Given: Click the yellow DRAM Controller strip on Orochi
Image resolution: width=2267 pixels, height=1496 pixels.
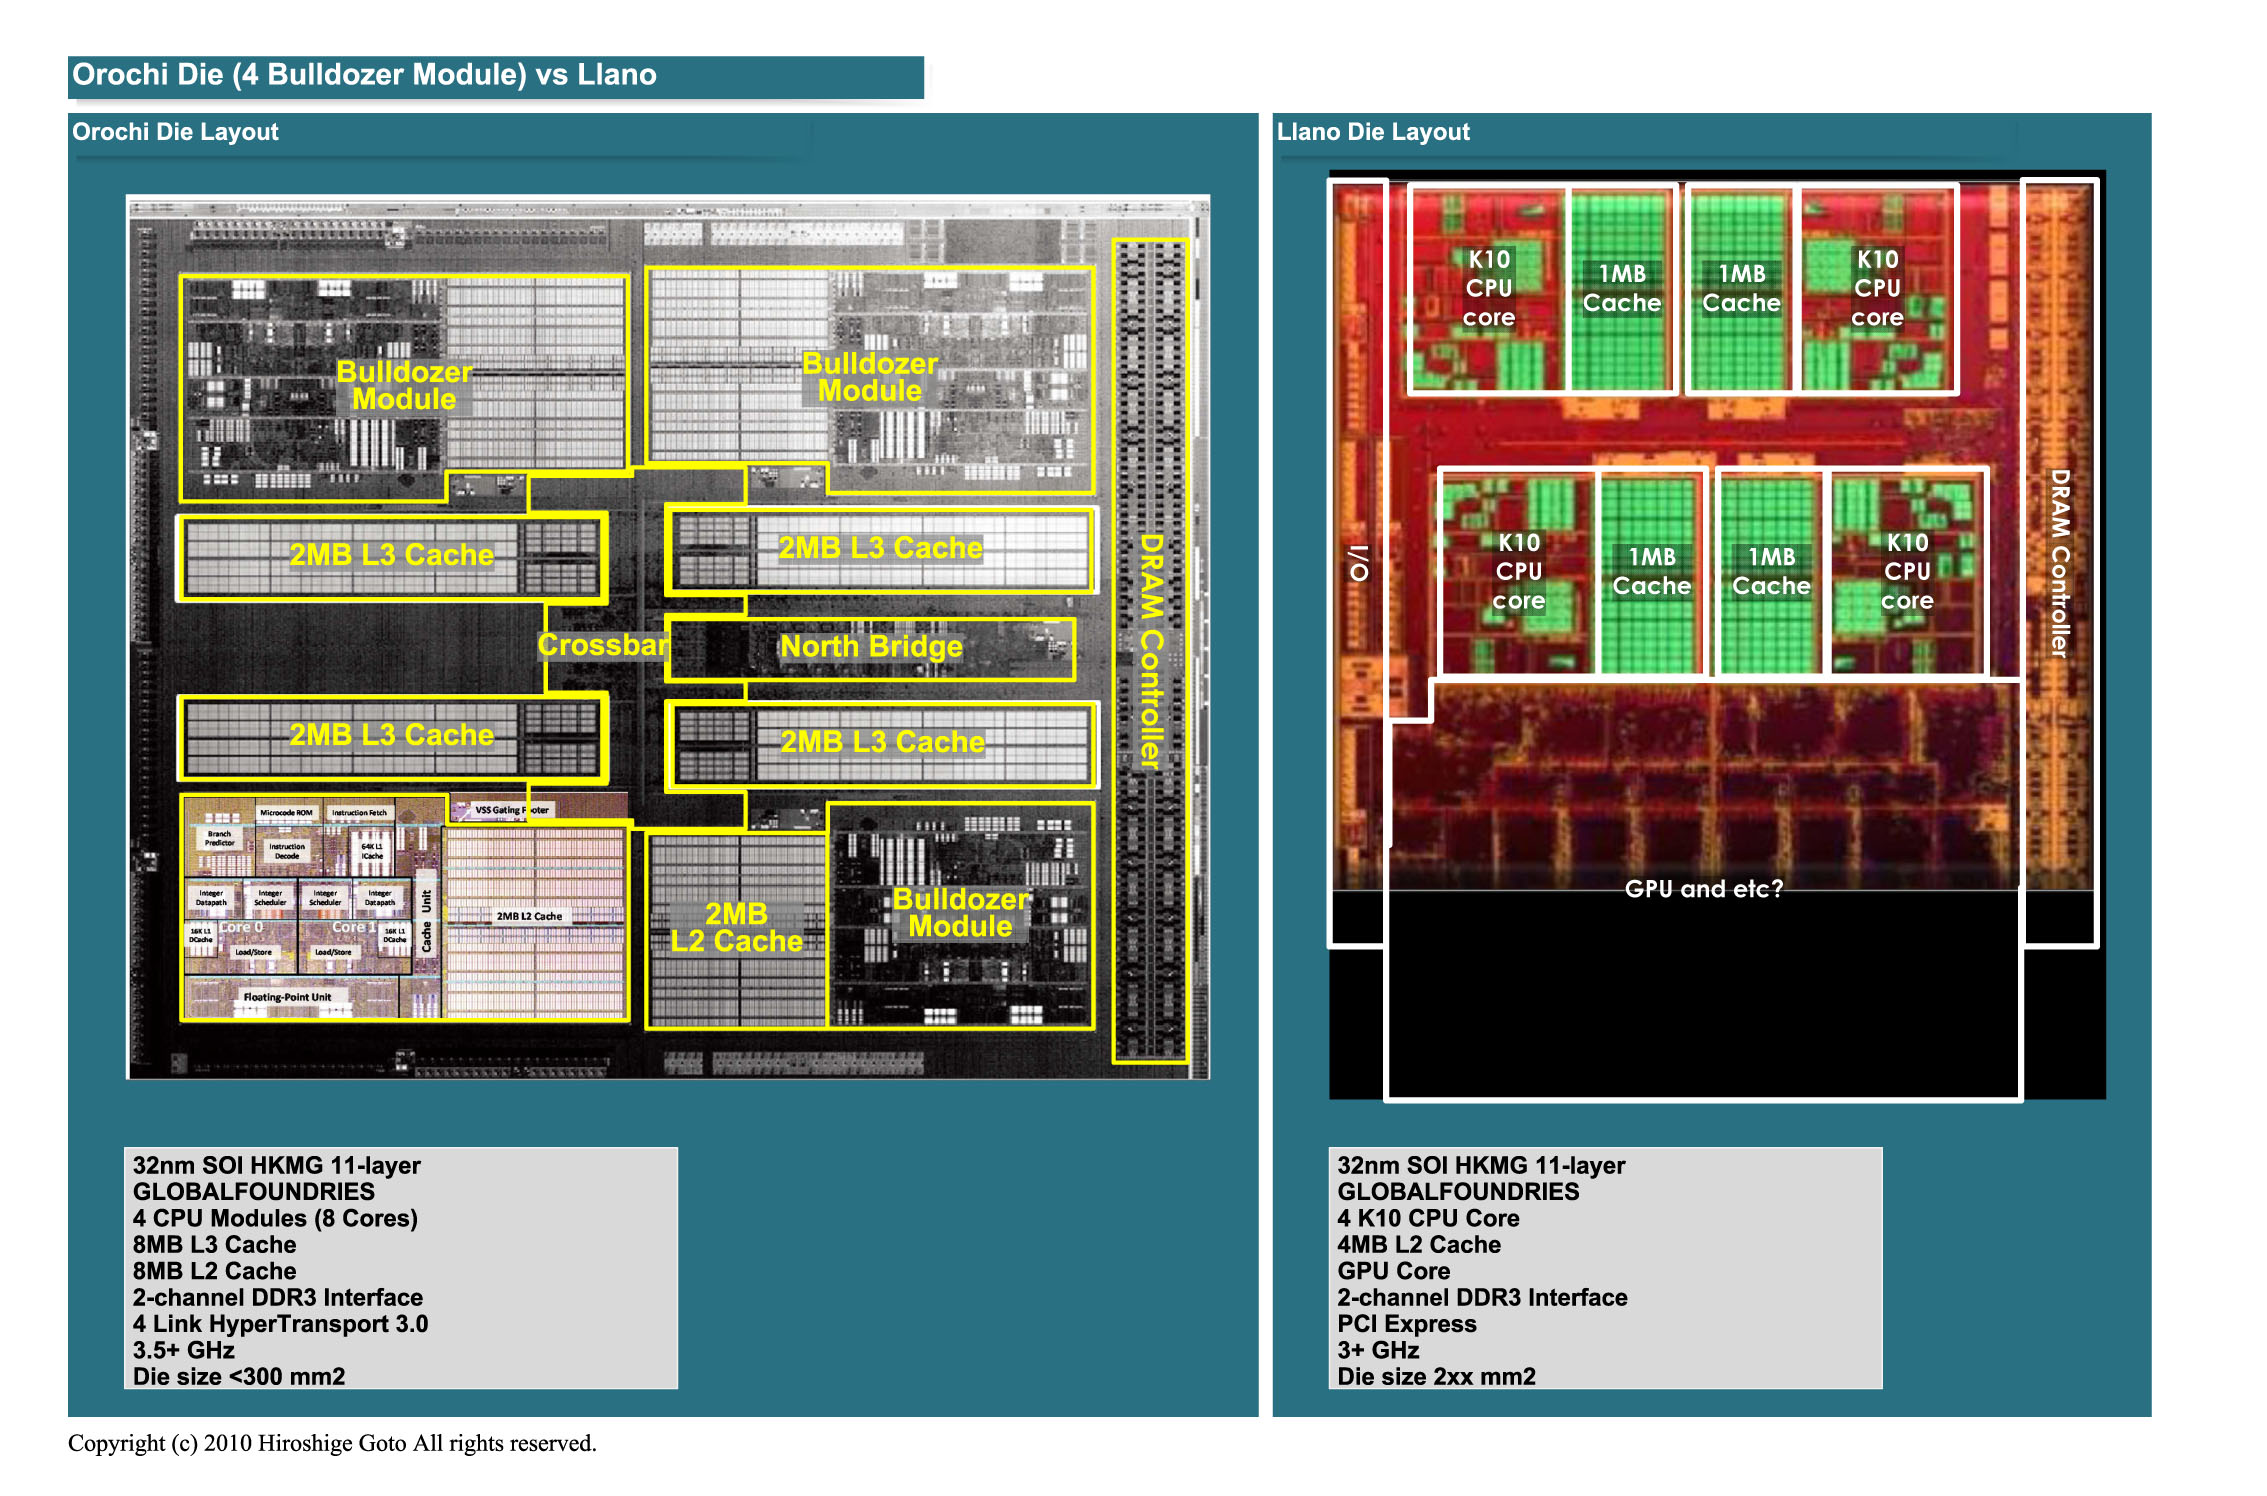Looking at the screenshot, I should click(1151, 650).
